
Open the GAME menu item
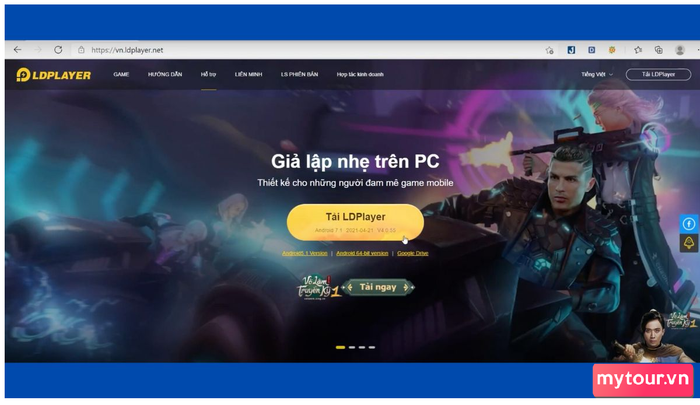(x=121, y=74)
